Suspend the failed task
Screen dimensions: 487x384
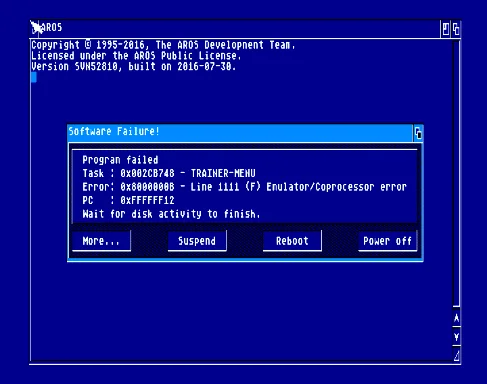[197, 241]
